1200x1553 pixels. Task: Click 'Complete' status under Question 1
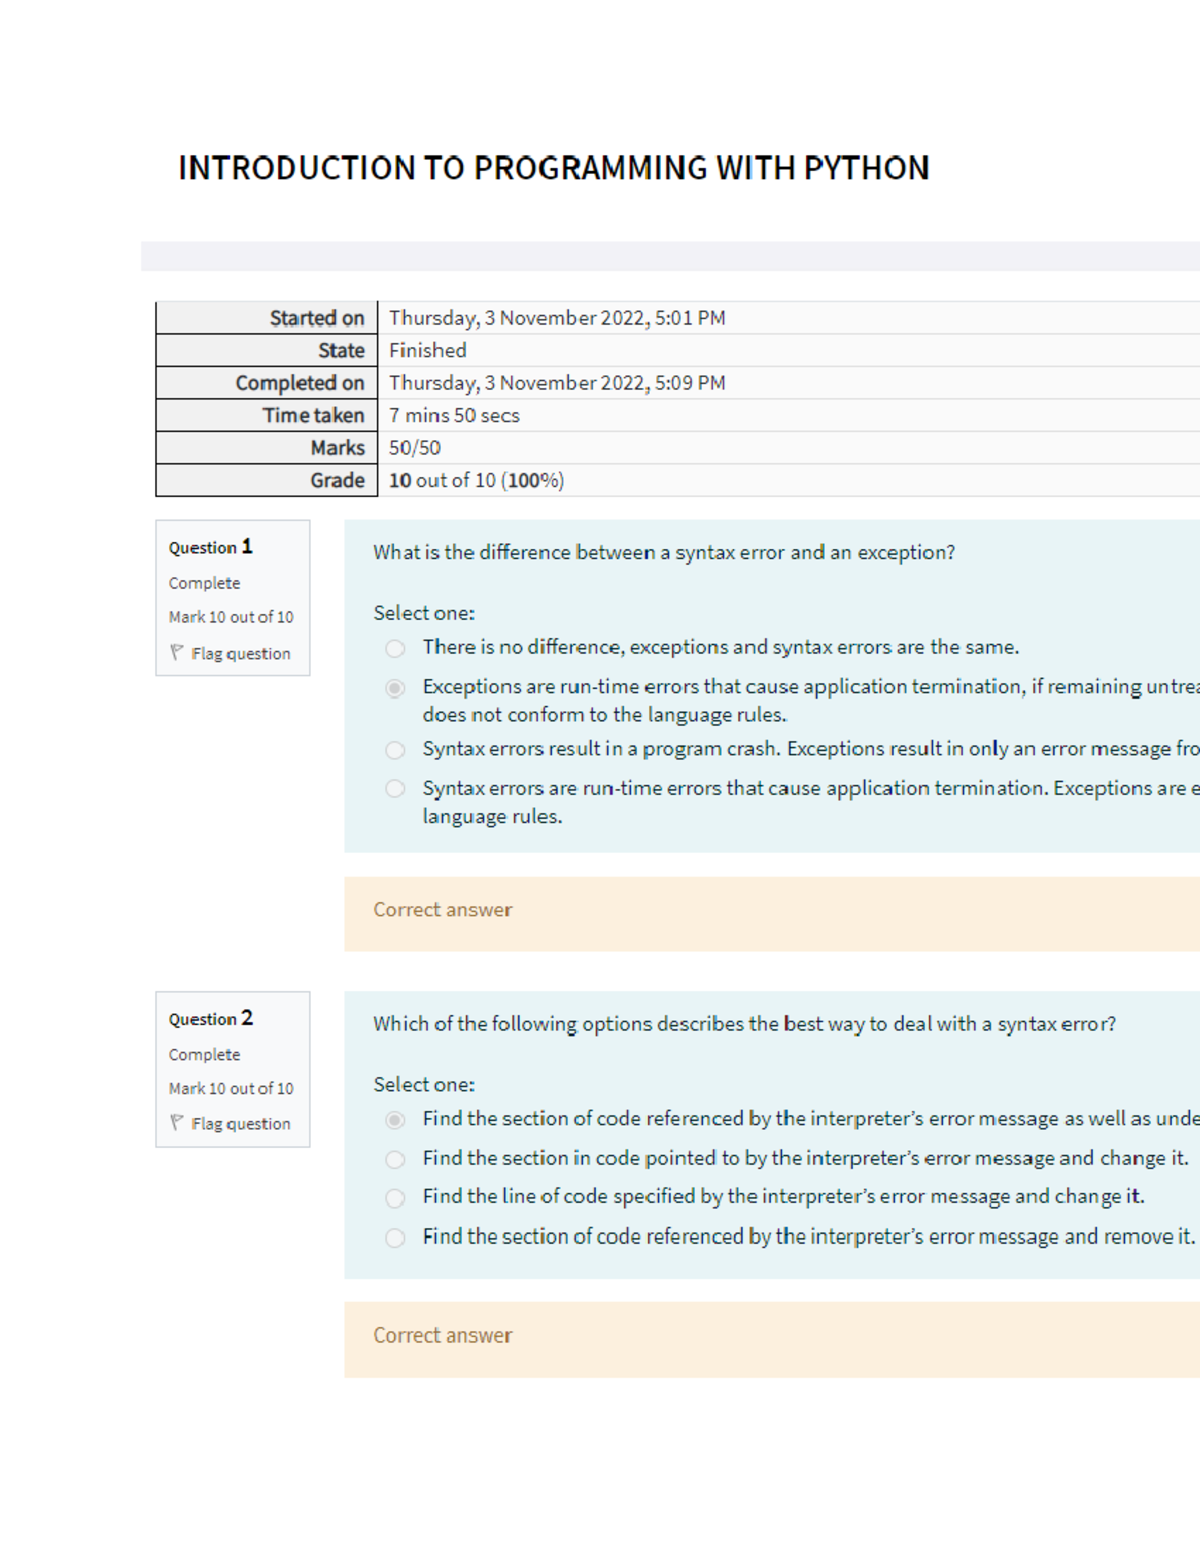(204, 583)
